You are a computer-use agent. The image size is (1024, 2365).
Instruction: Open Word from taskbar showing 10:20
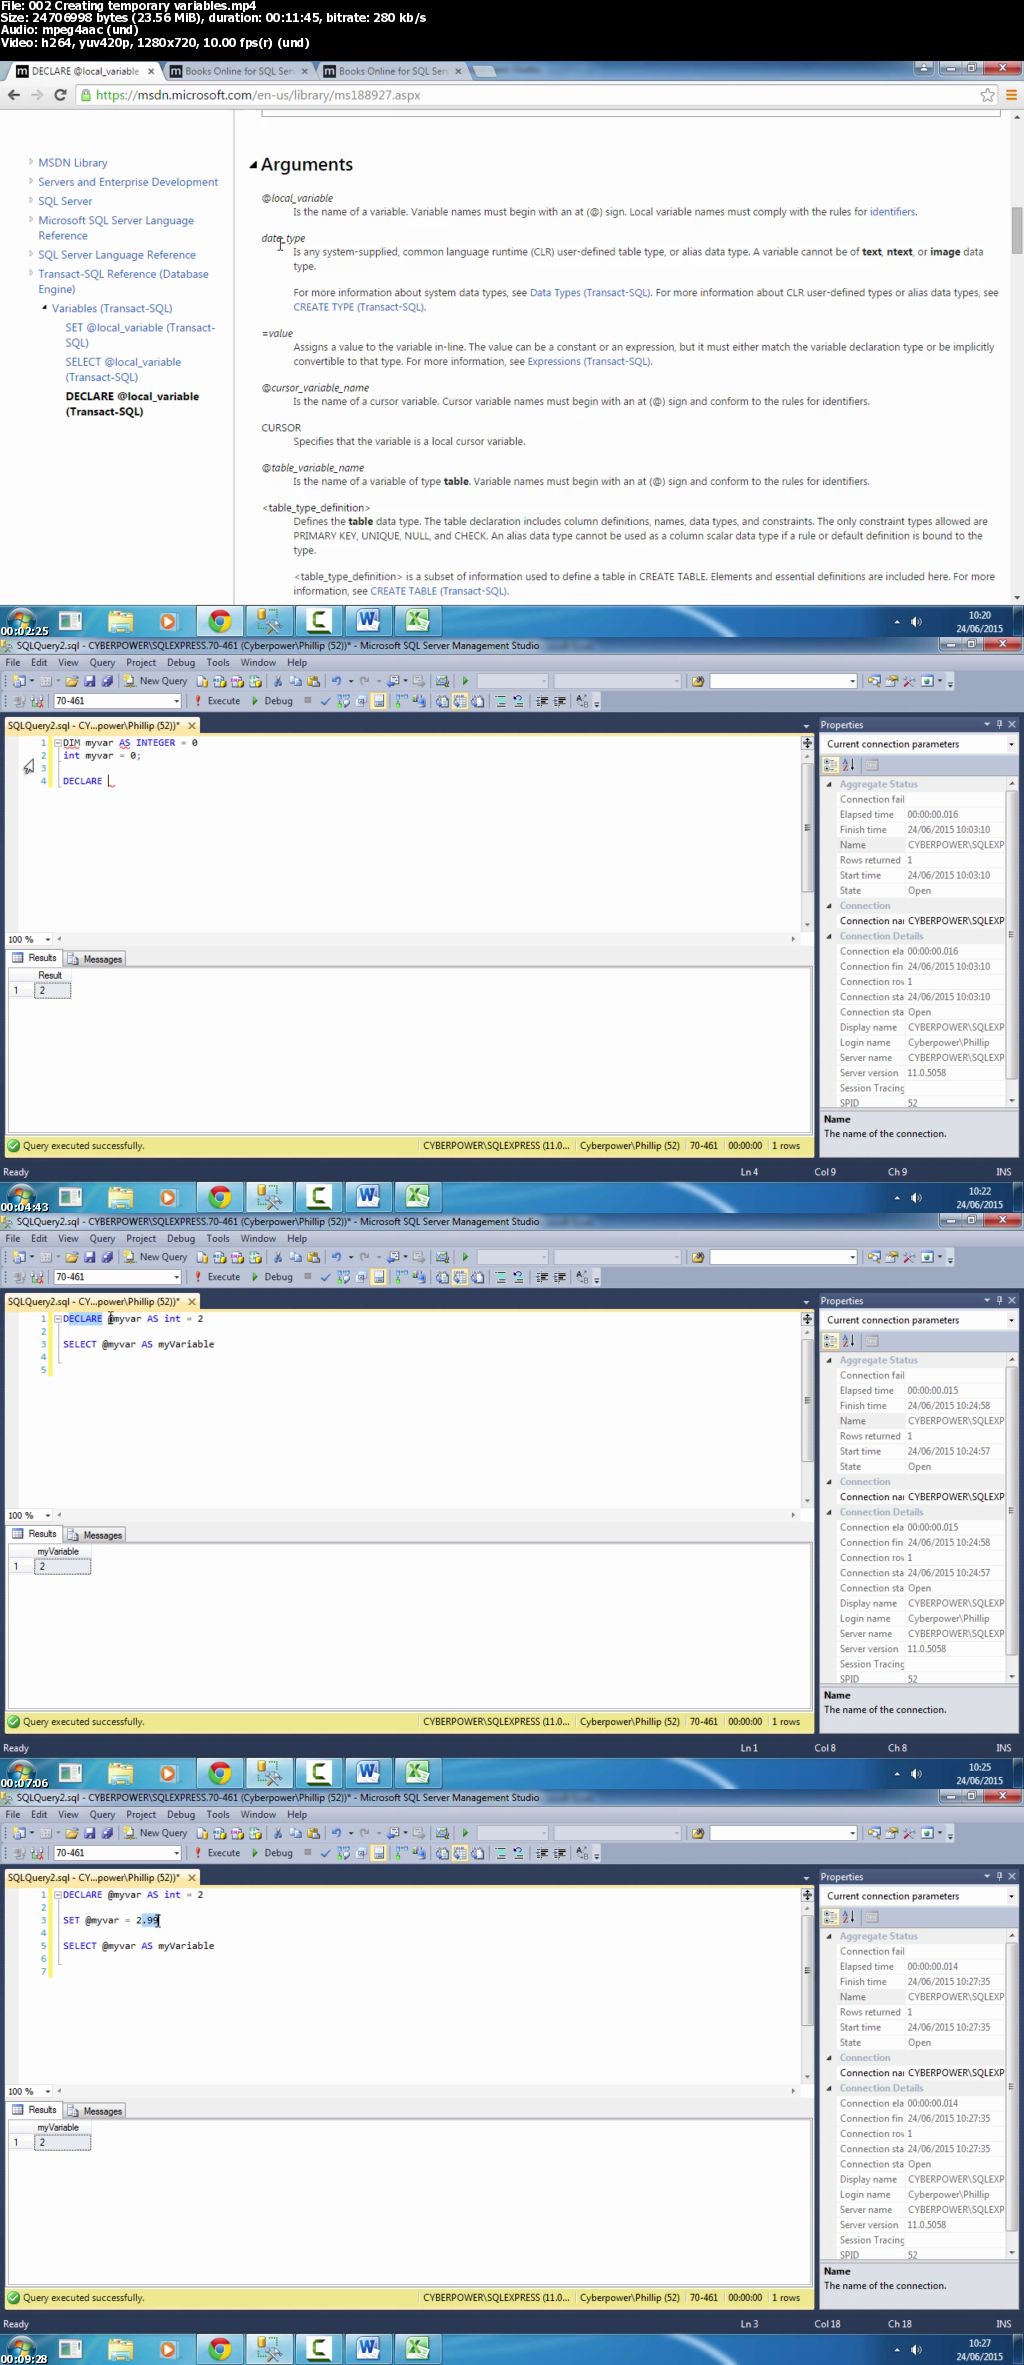[x=368, y=622]
